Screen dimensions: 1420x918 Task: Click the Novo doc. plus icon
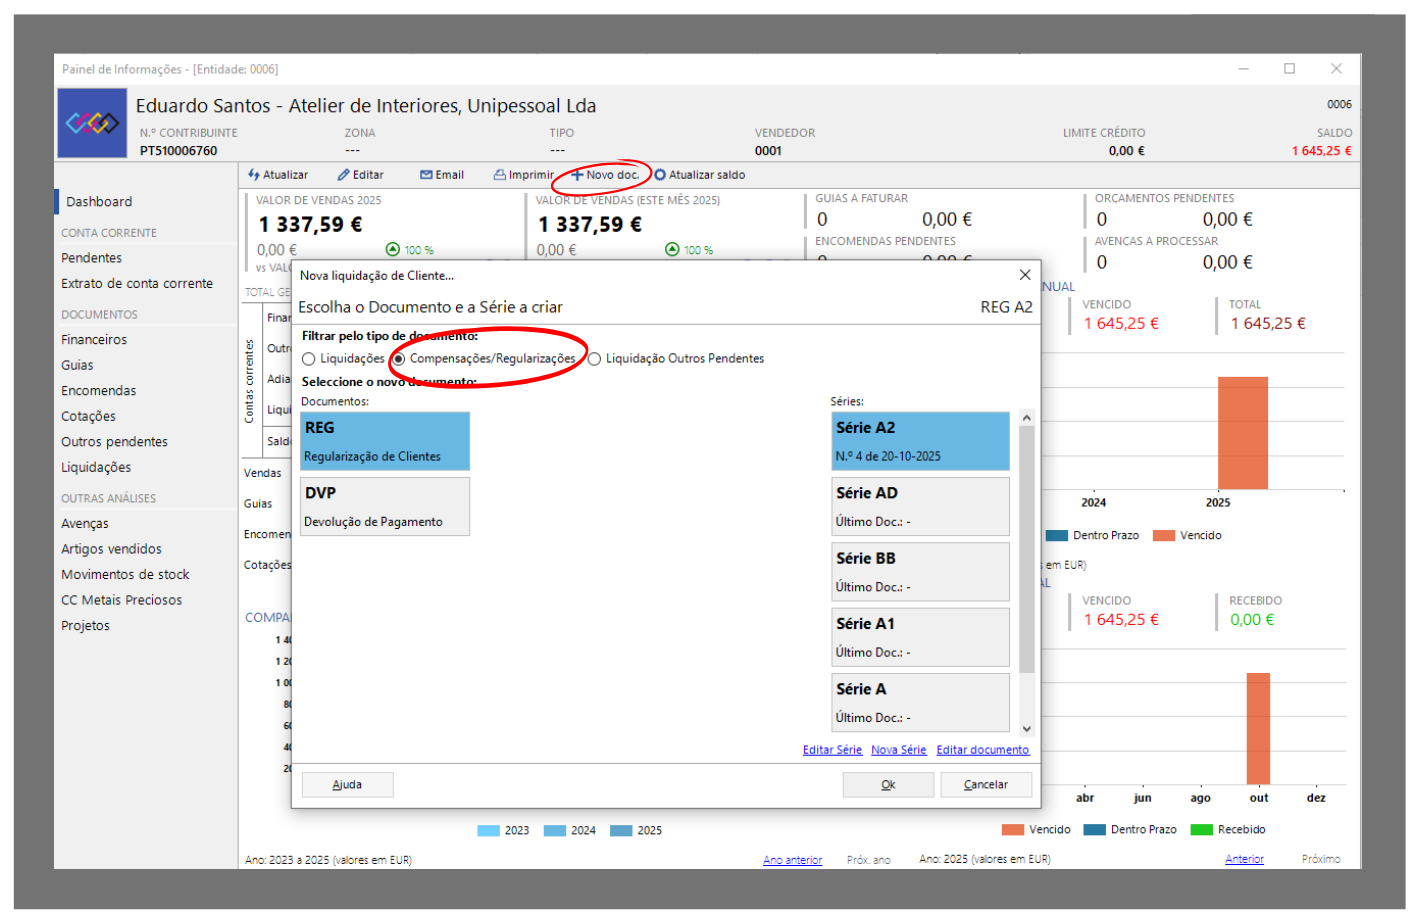tap(577, 175)
